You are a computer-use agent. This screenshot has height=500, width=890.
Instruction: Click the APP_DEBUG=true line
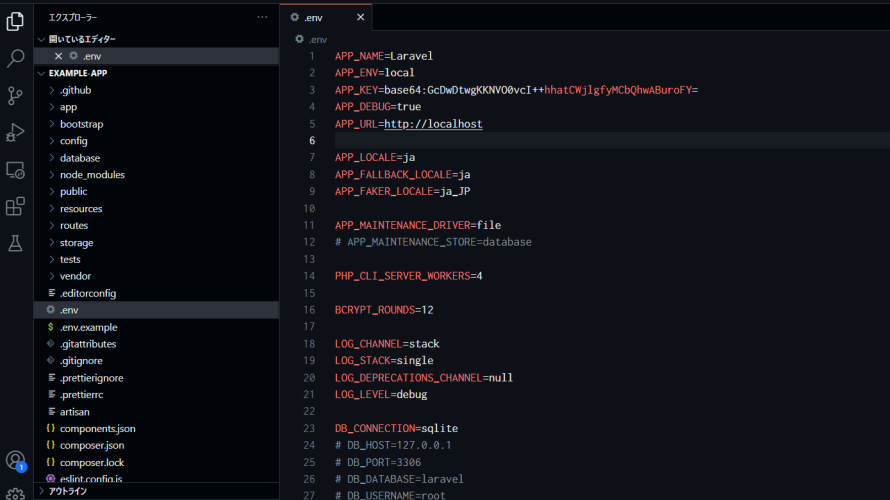tap(378, 107)
